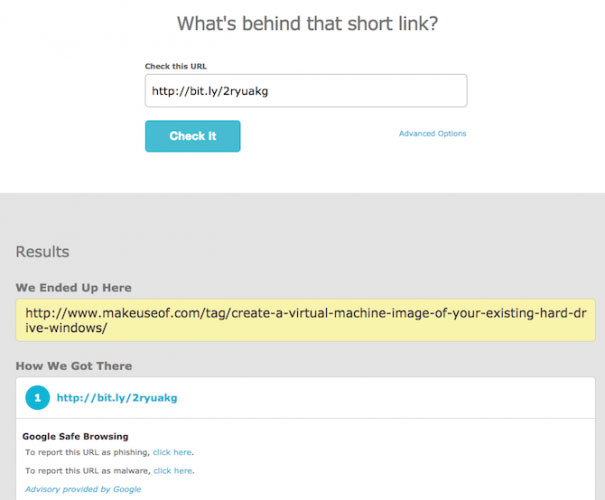Screen dimensions: 605x500
Task: Click the Google Safe Browsing heading
Action: (75, 436)
